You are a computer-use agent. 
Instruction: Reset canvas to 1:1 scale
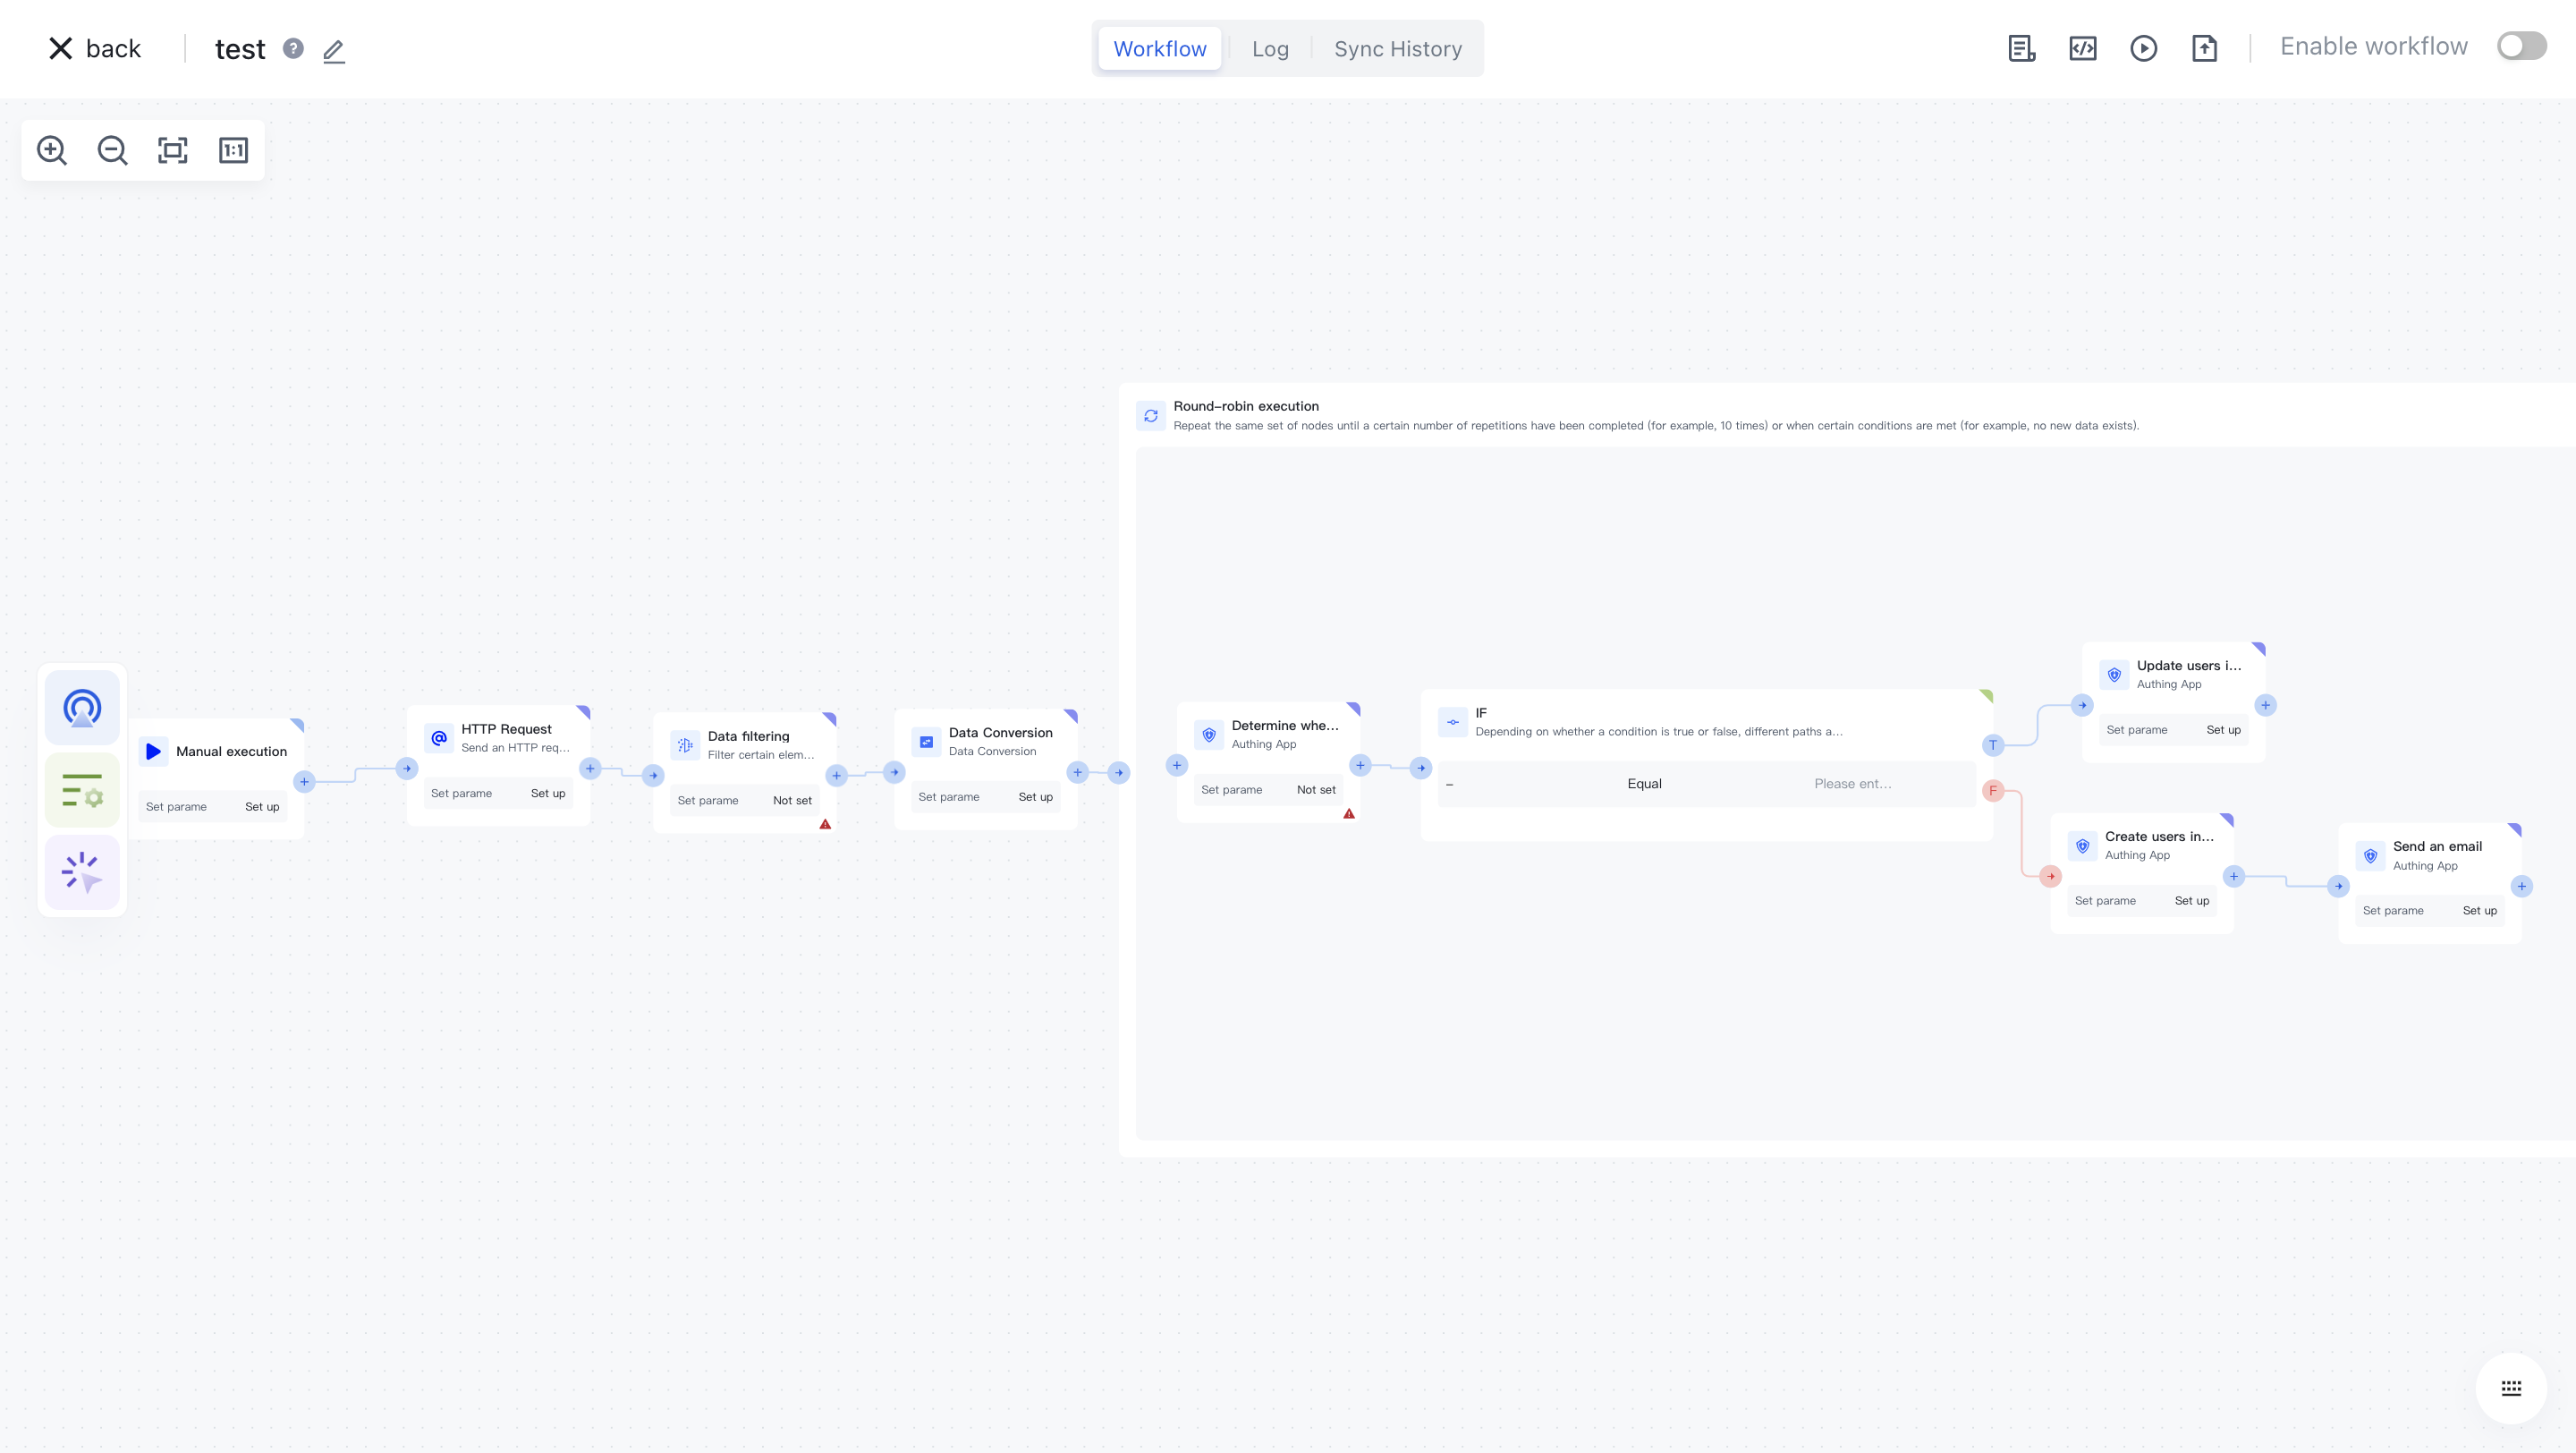(x=233, y=150)
